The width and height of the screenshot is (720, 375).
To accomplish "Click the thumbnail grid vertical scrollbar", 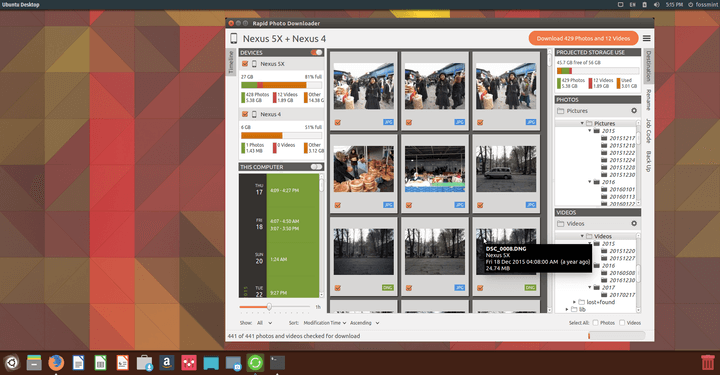I will (x=550, y=181).
